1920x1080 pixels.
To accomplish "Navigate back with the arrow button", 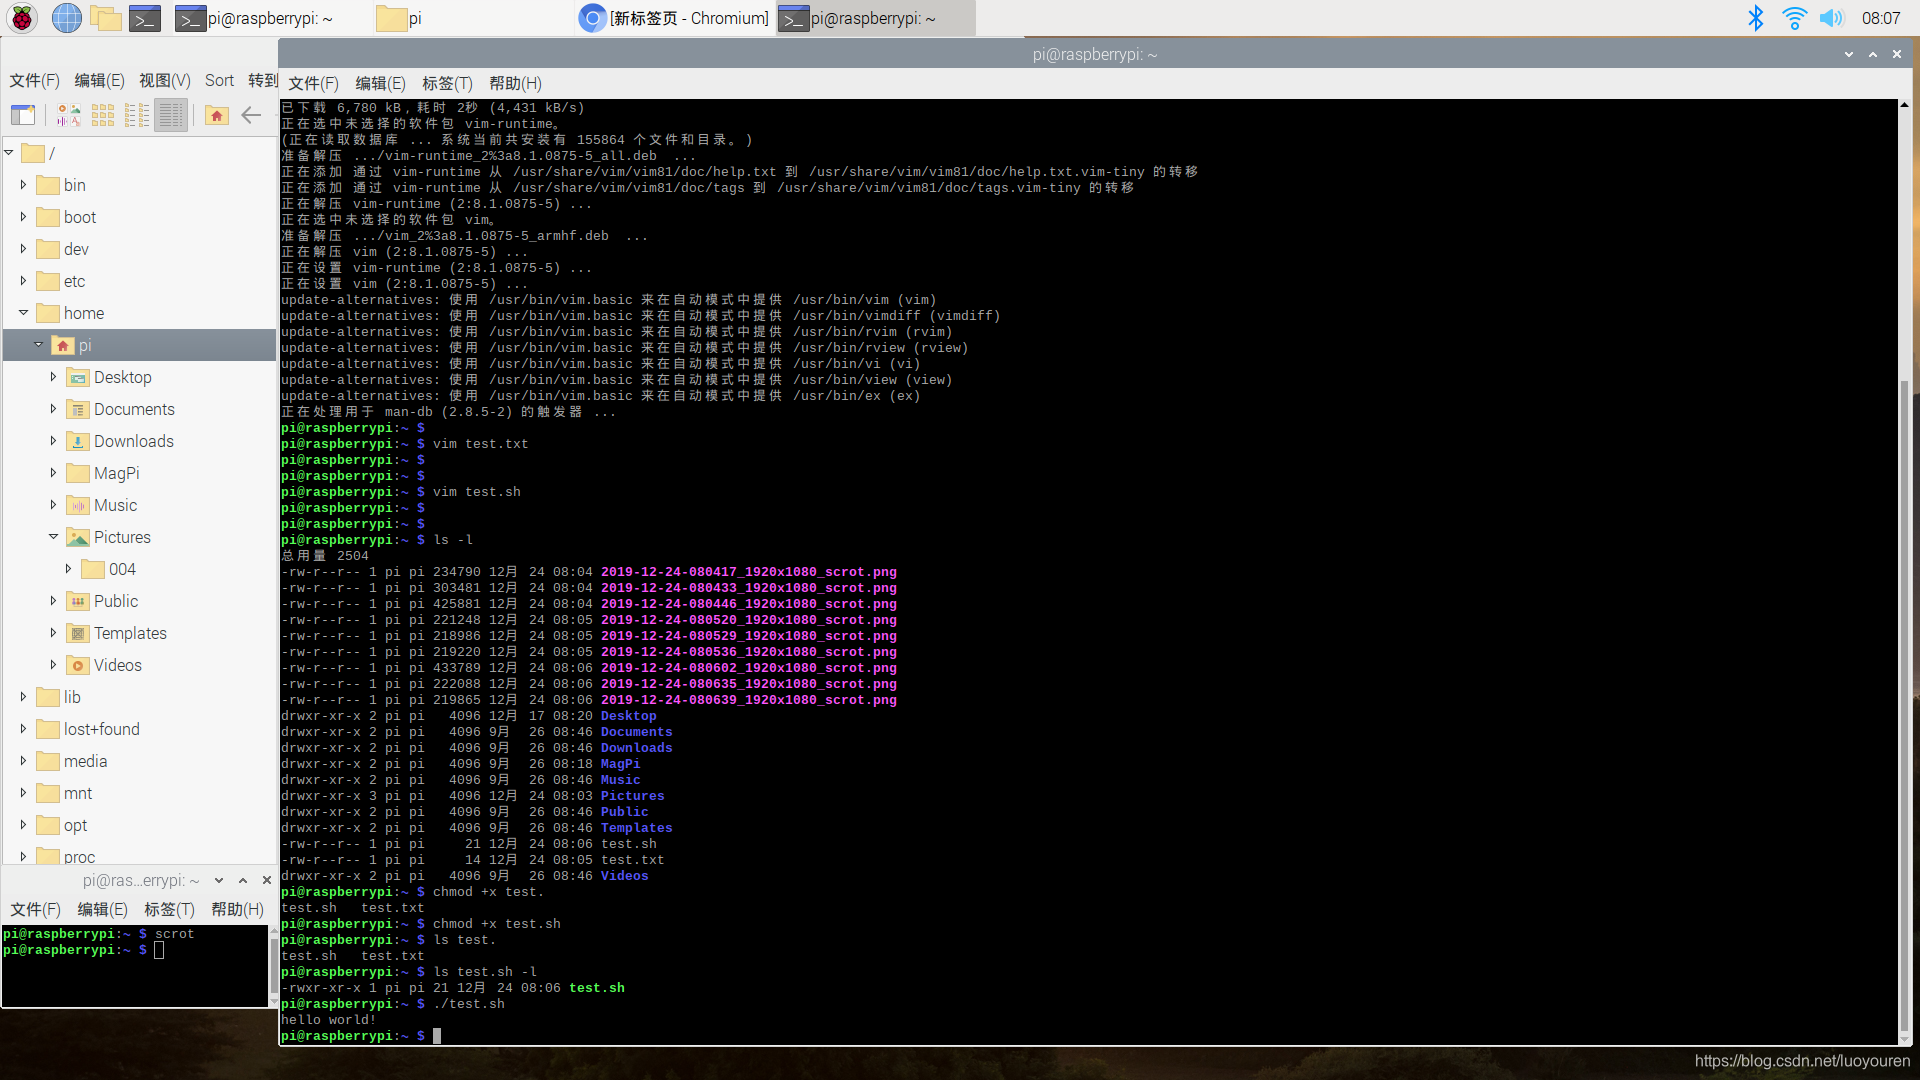I will 251,116.
